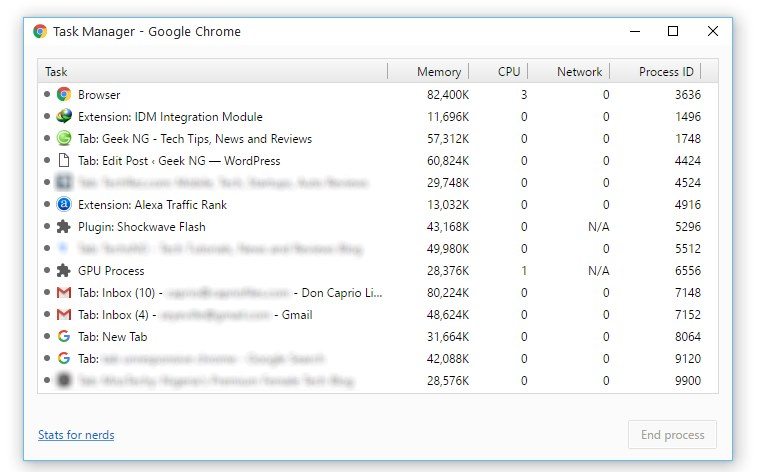
Task: Click process ID 5296
Action: coord(688,227)
